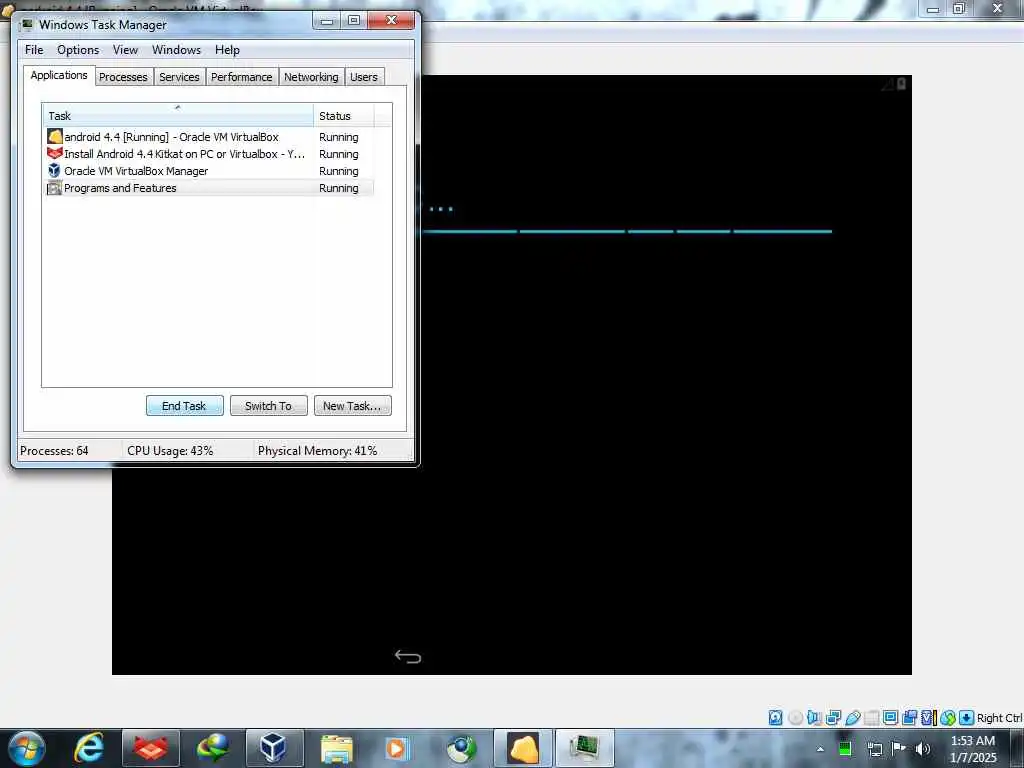The height and width of the screenshot is (768, 1024).
Task: Click CPU Usage: 43% status entry
Action: pyautogui.click(x=170, y=451)
